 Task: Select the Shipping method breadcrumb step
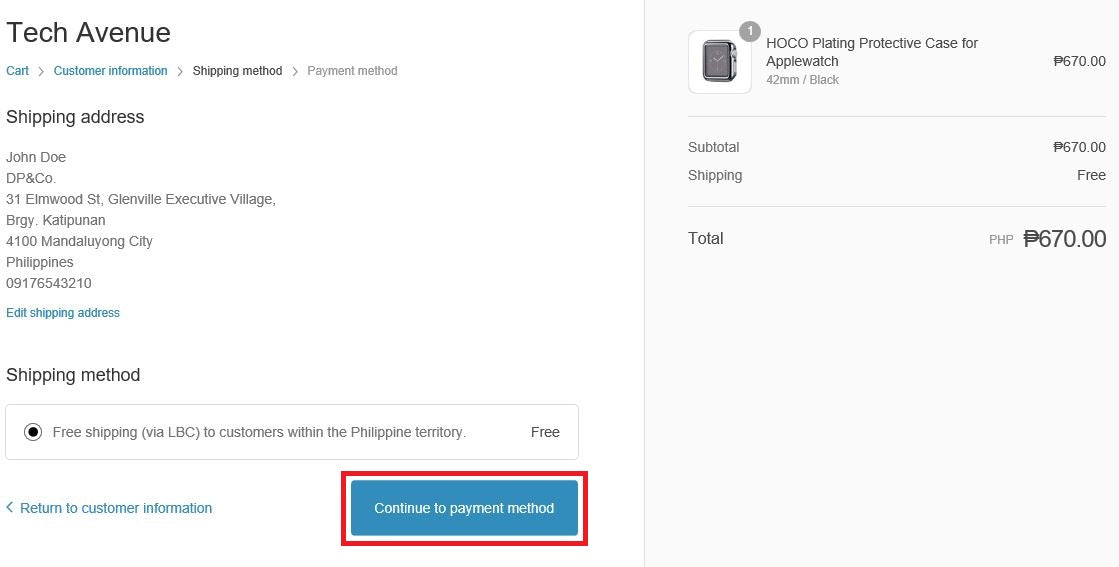pos(237,71)
